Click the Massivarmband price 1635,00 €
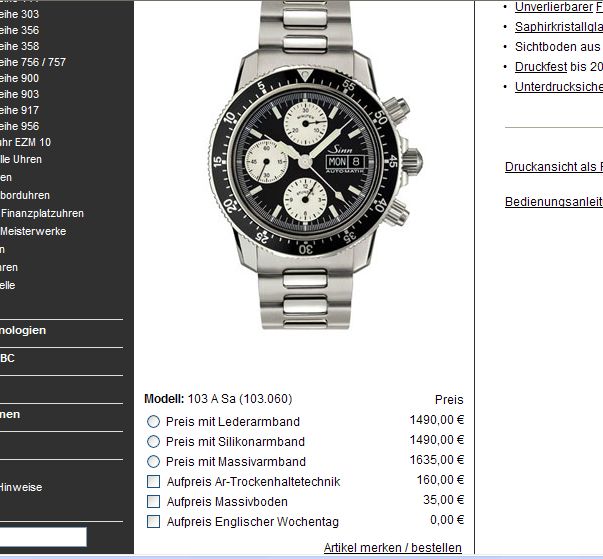 pyautogui.click(x=436, y=460)
